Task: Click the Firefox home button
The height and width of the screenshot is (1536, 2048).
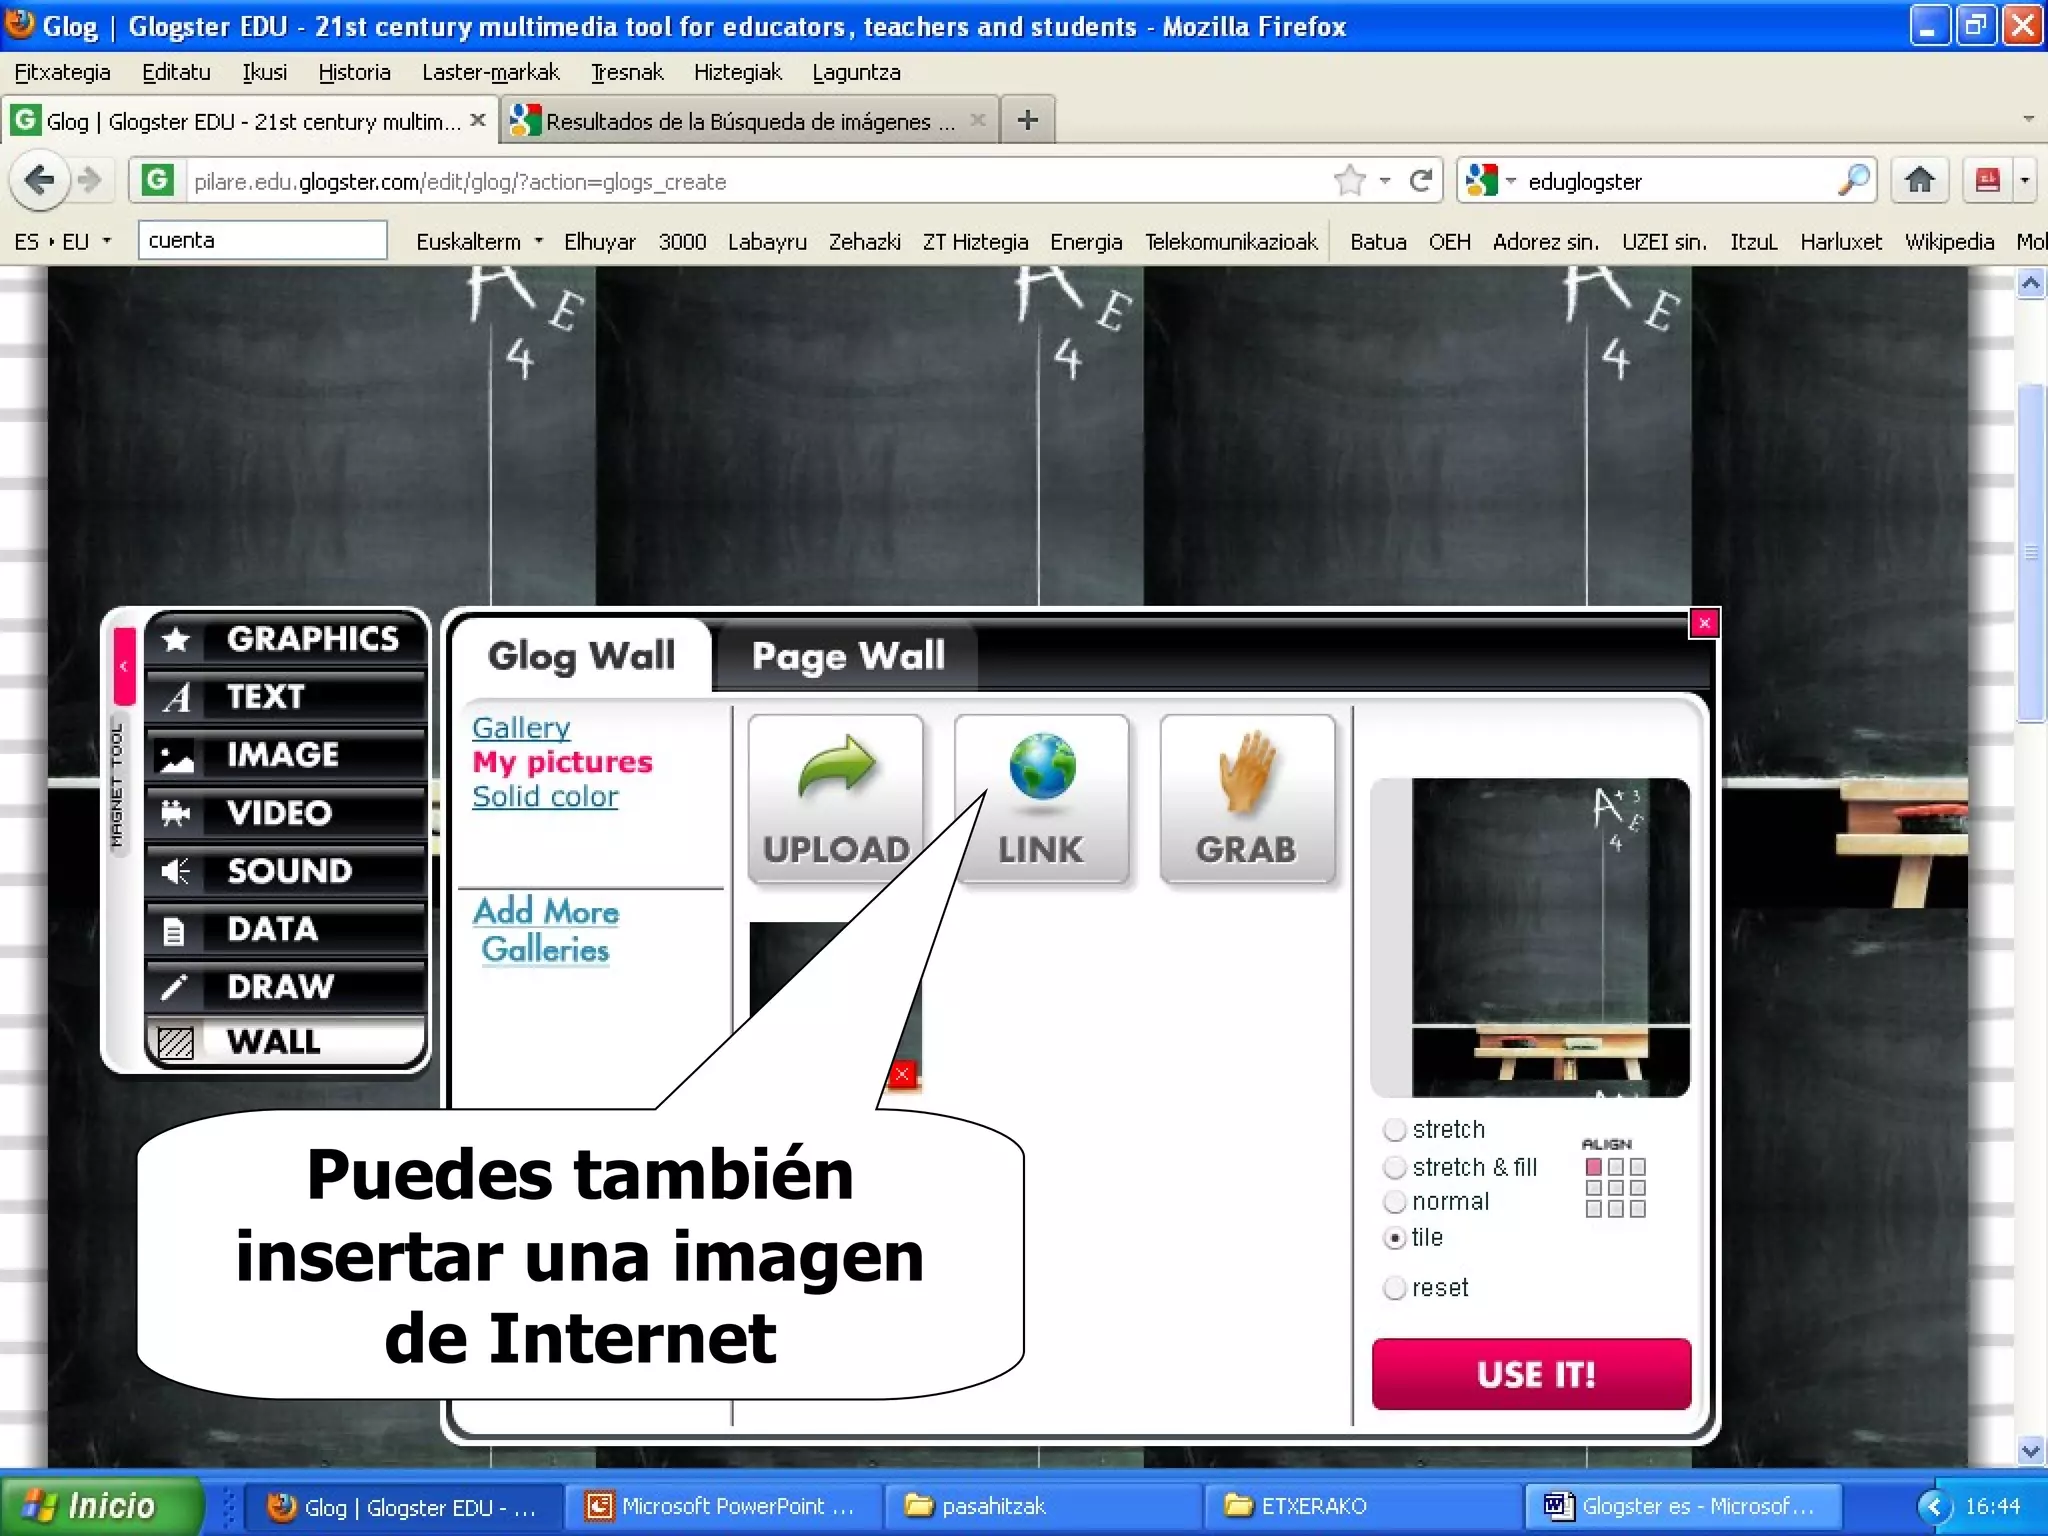Action: point(1919,181)
